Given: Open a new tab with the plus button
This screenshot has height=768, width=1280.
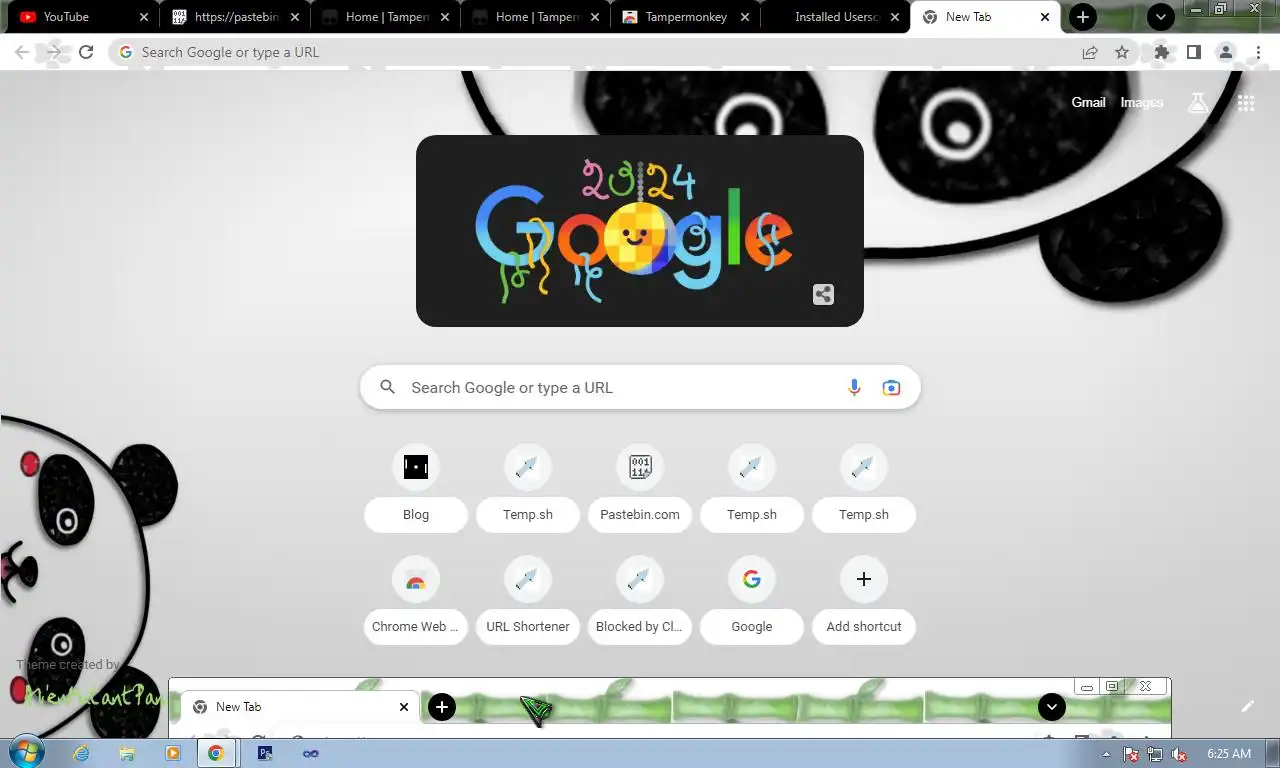Looking at the screenshot, I should [x=1083, y=17].
